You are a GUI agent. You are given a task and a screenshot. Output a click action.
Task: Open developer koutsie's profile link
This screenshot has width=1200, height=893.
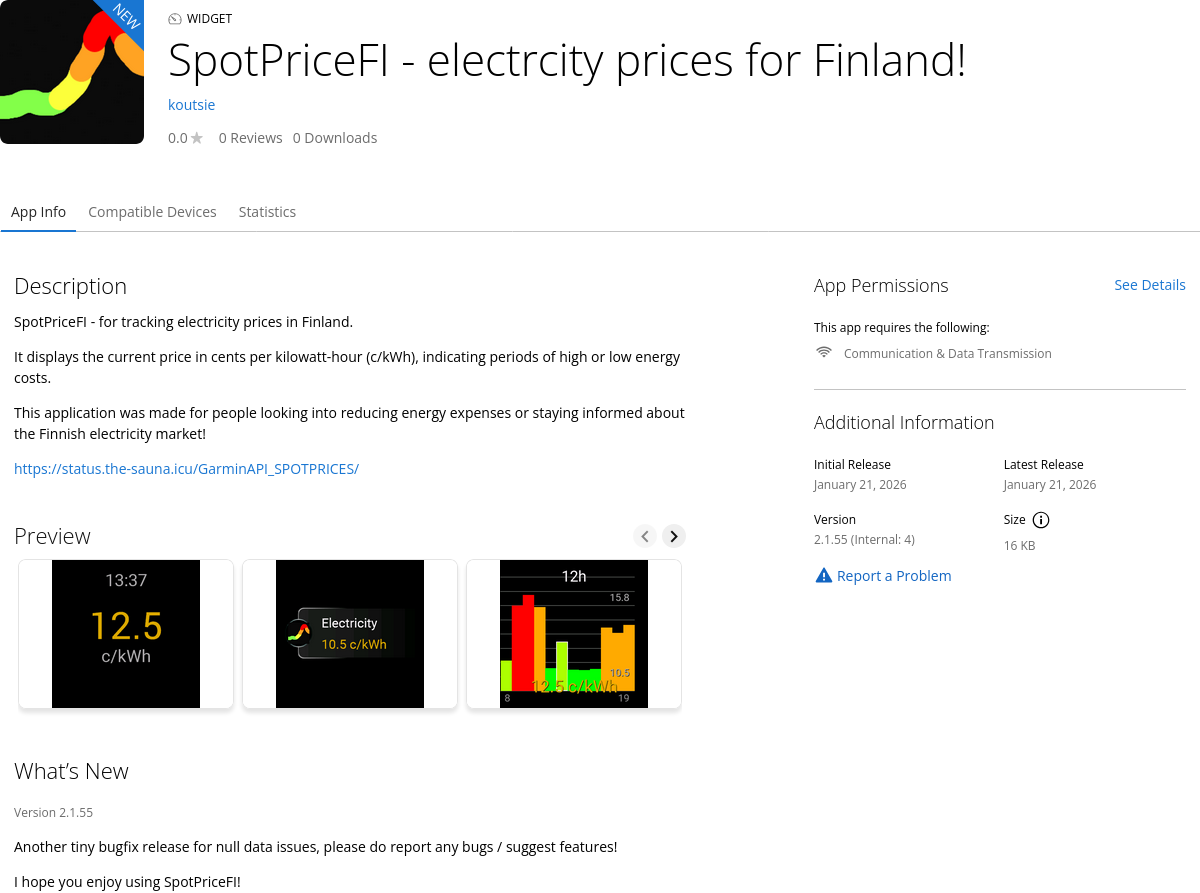coord(191,105)
